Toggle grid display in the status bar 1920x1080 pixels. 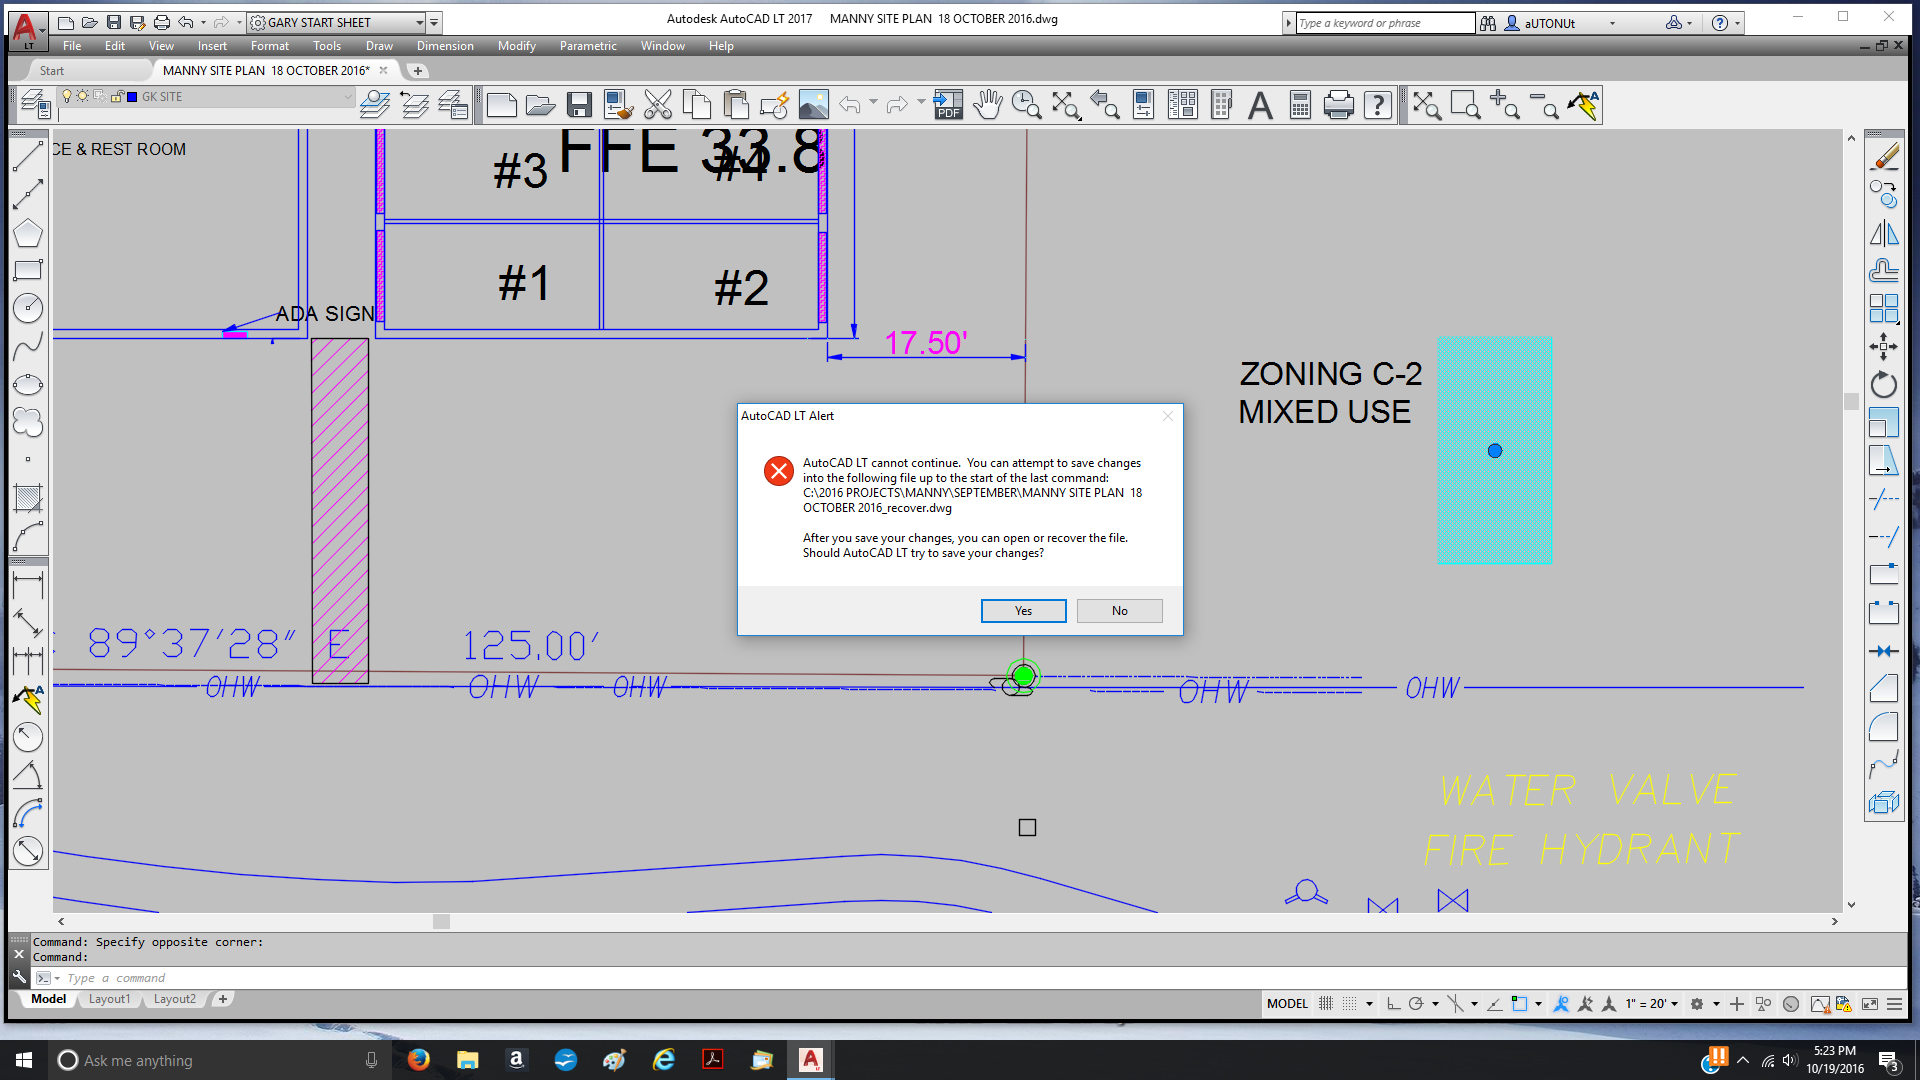pos(1325,1003)
